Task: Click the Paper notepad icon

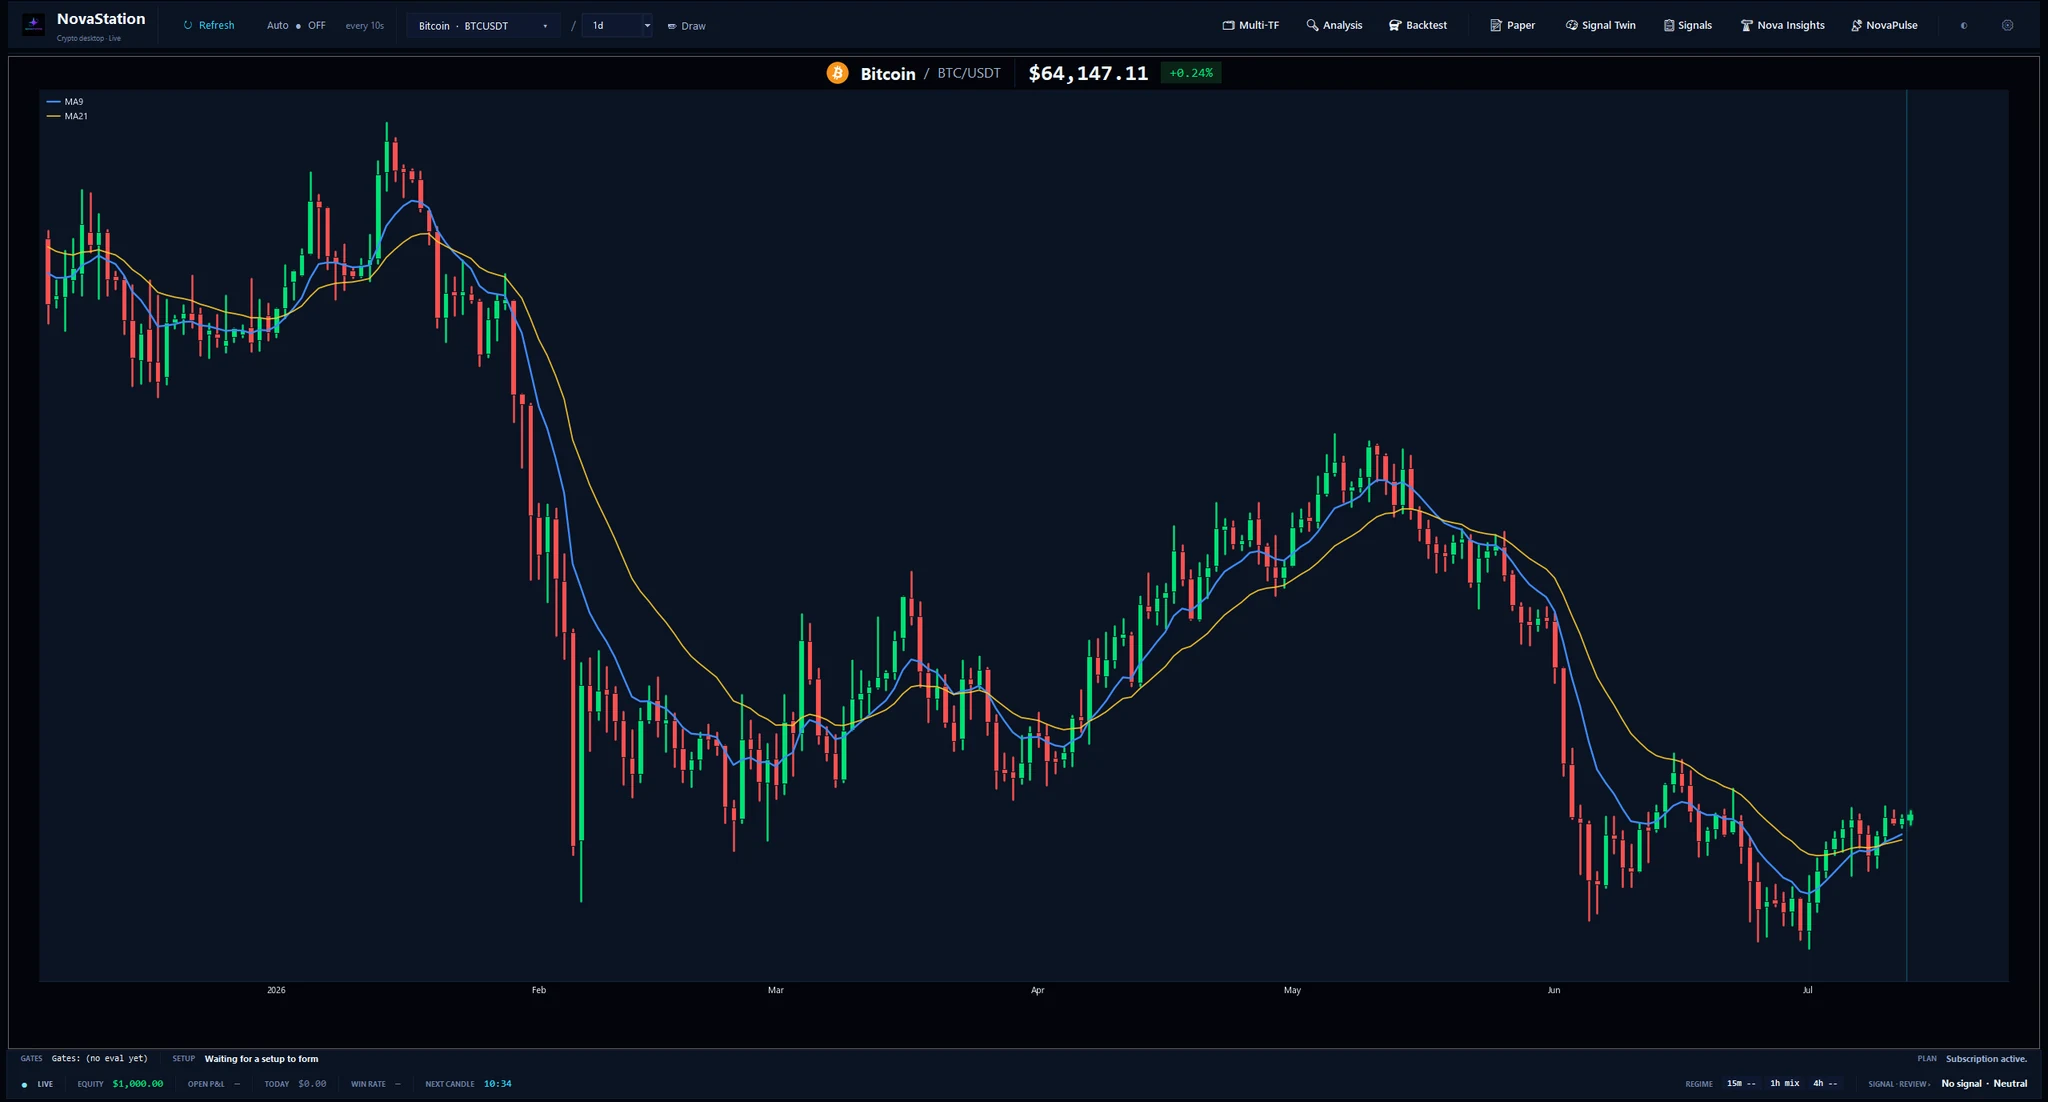Action: click(1496, 26)
